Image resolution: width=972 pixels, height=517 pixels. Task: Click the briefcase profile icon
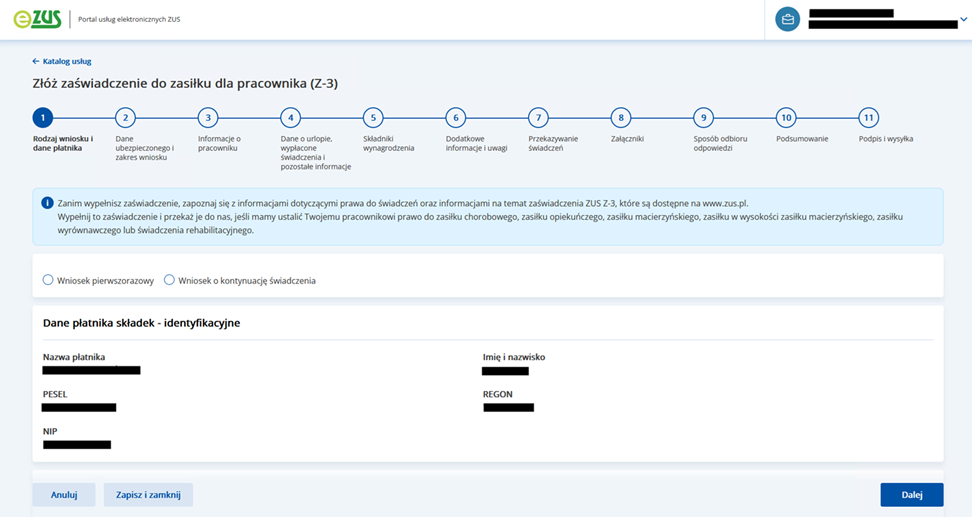[788, 19]
